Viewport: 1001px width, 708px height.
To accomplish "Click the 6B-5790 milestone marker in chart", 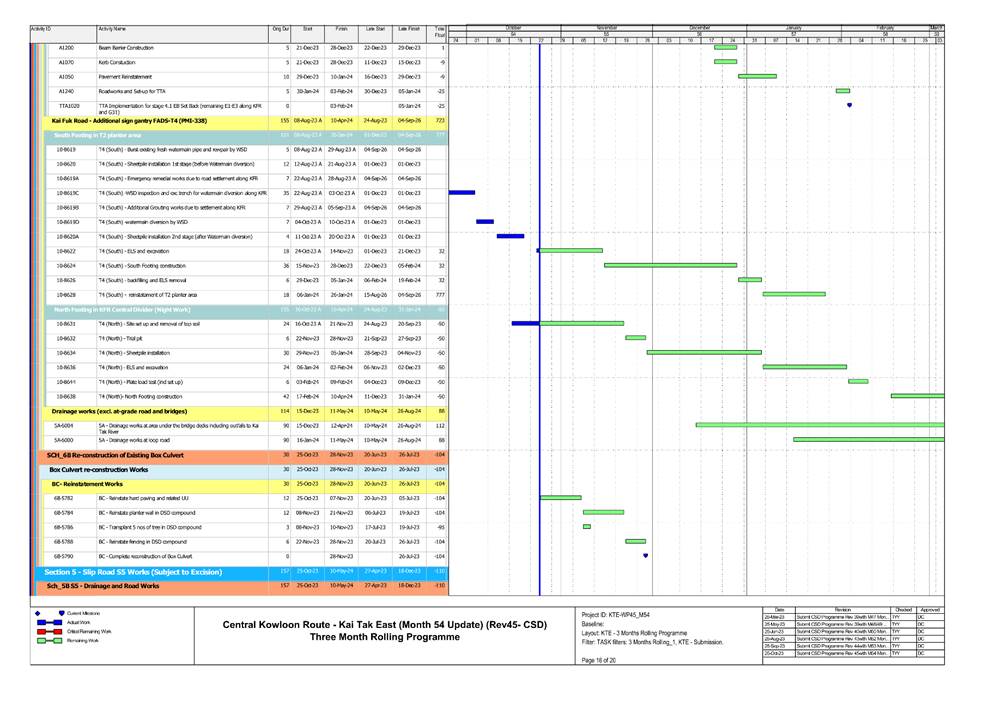I will coord(645,556).
